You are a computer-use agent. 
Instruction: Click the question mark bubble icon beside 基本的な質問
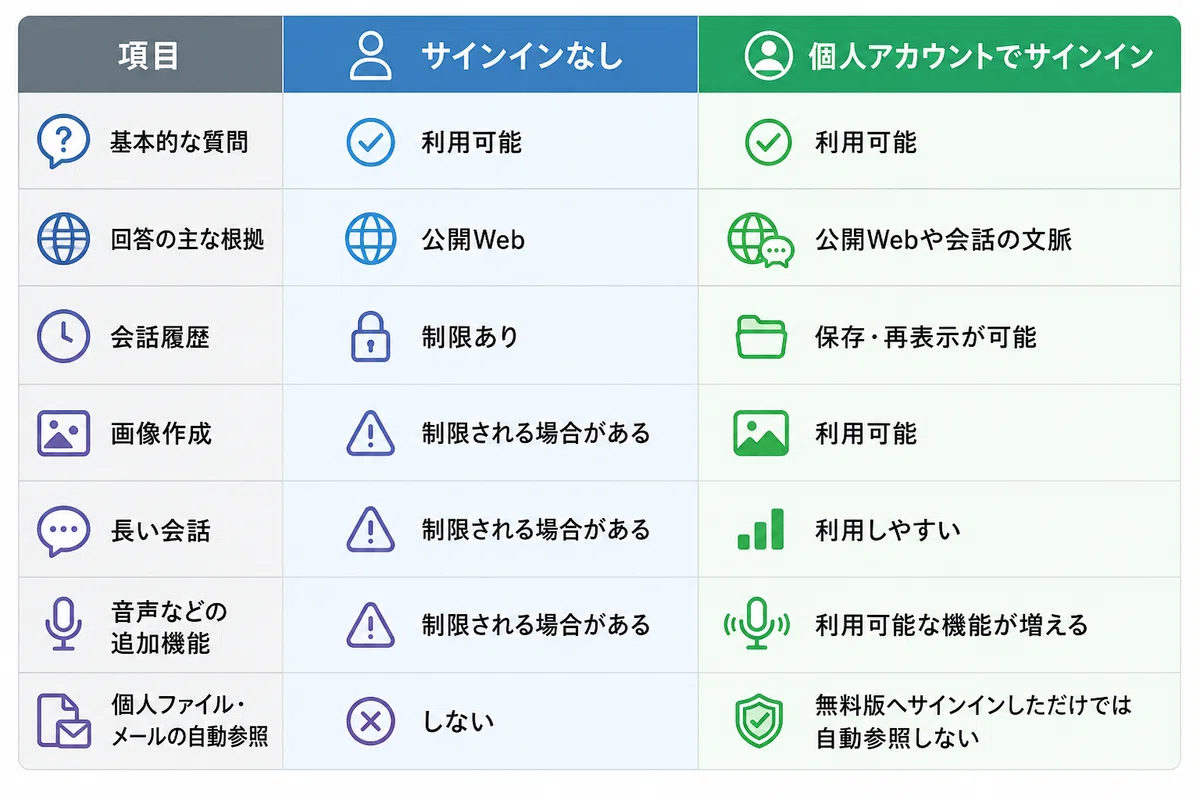click(x=62, y=142)
